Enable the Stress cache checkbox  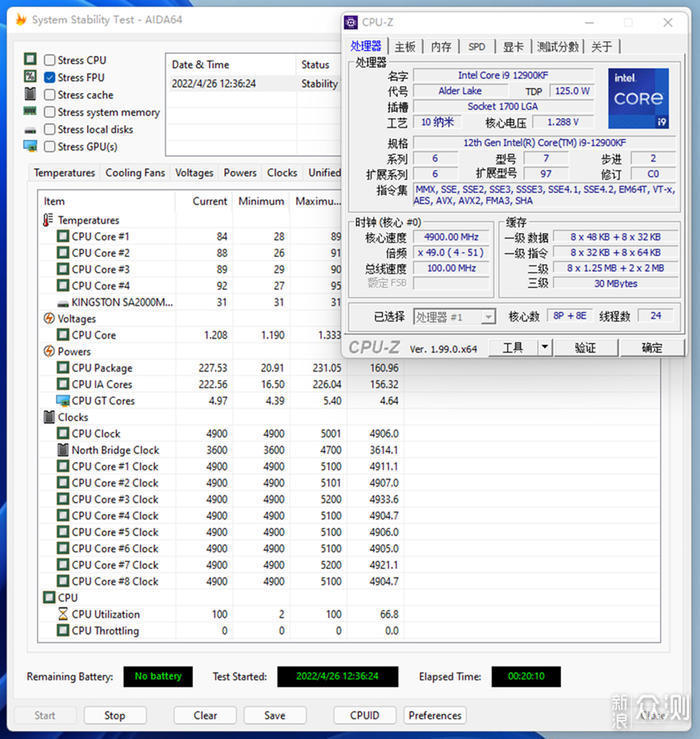[49, 95]
